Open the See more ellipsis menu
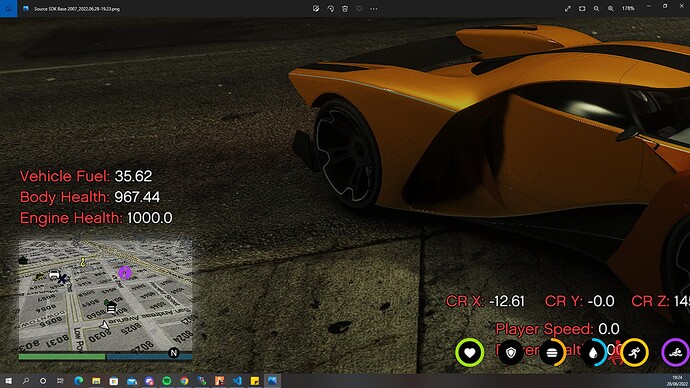Image resolution: width=690 pixels, height=388 pixels. coord(374,9)
